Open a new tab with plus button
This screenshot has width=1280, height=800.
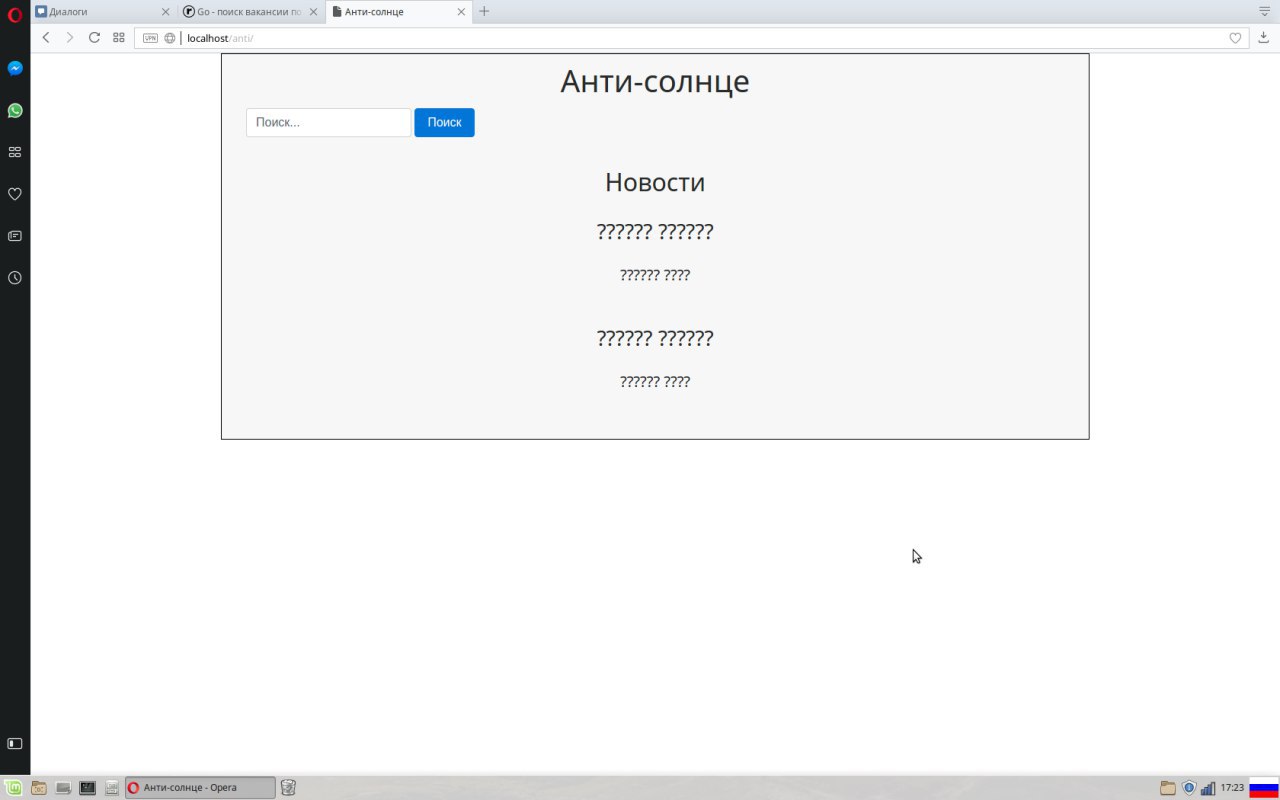484,12
